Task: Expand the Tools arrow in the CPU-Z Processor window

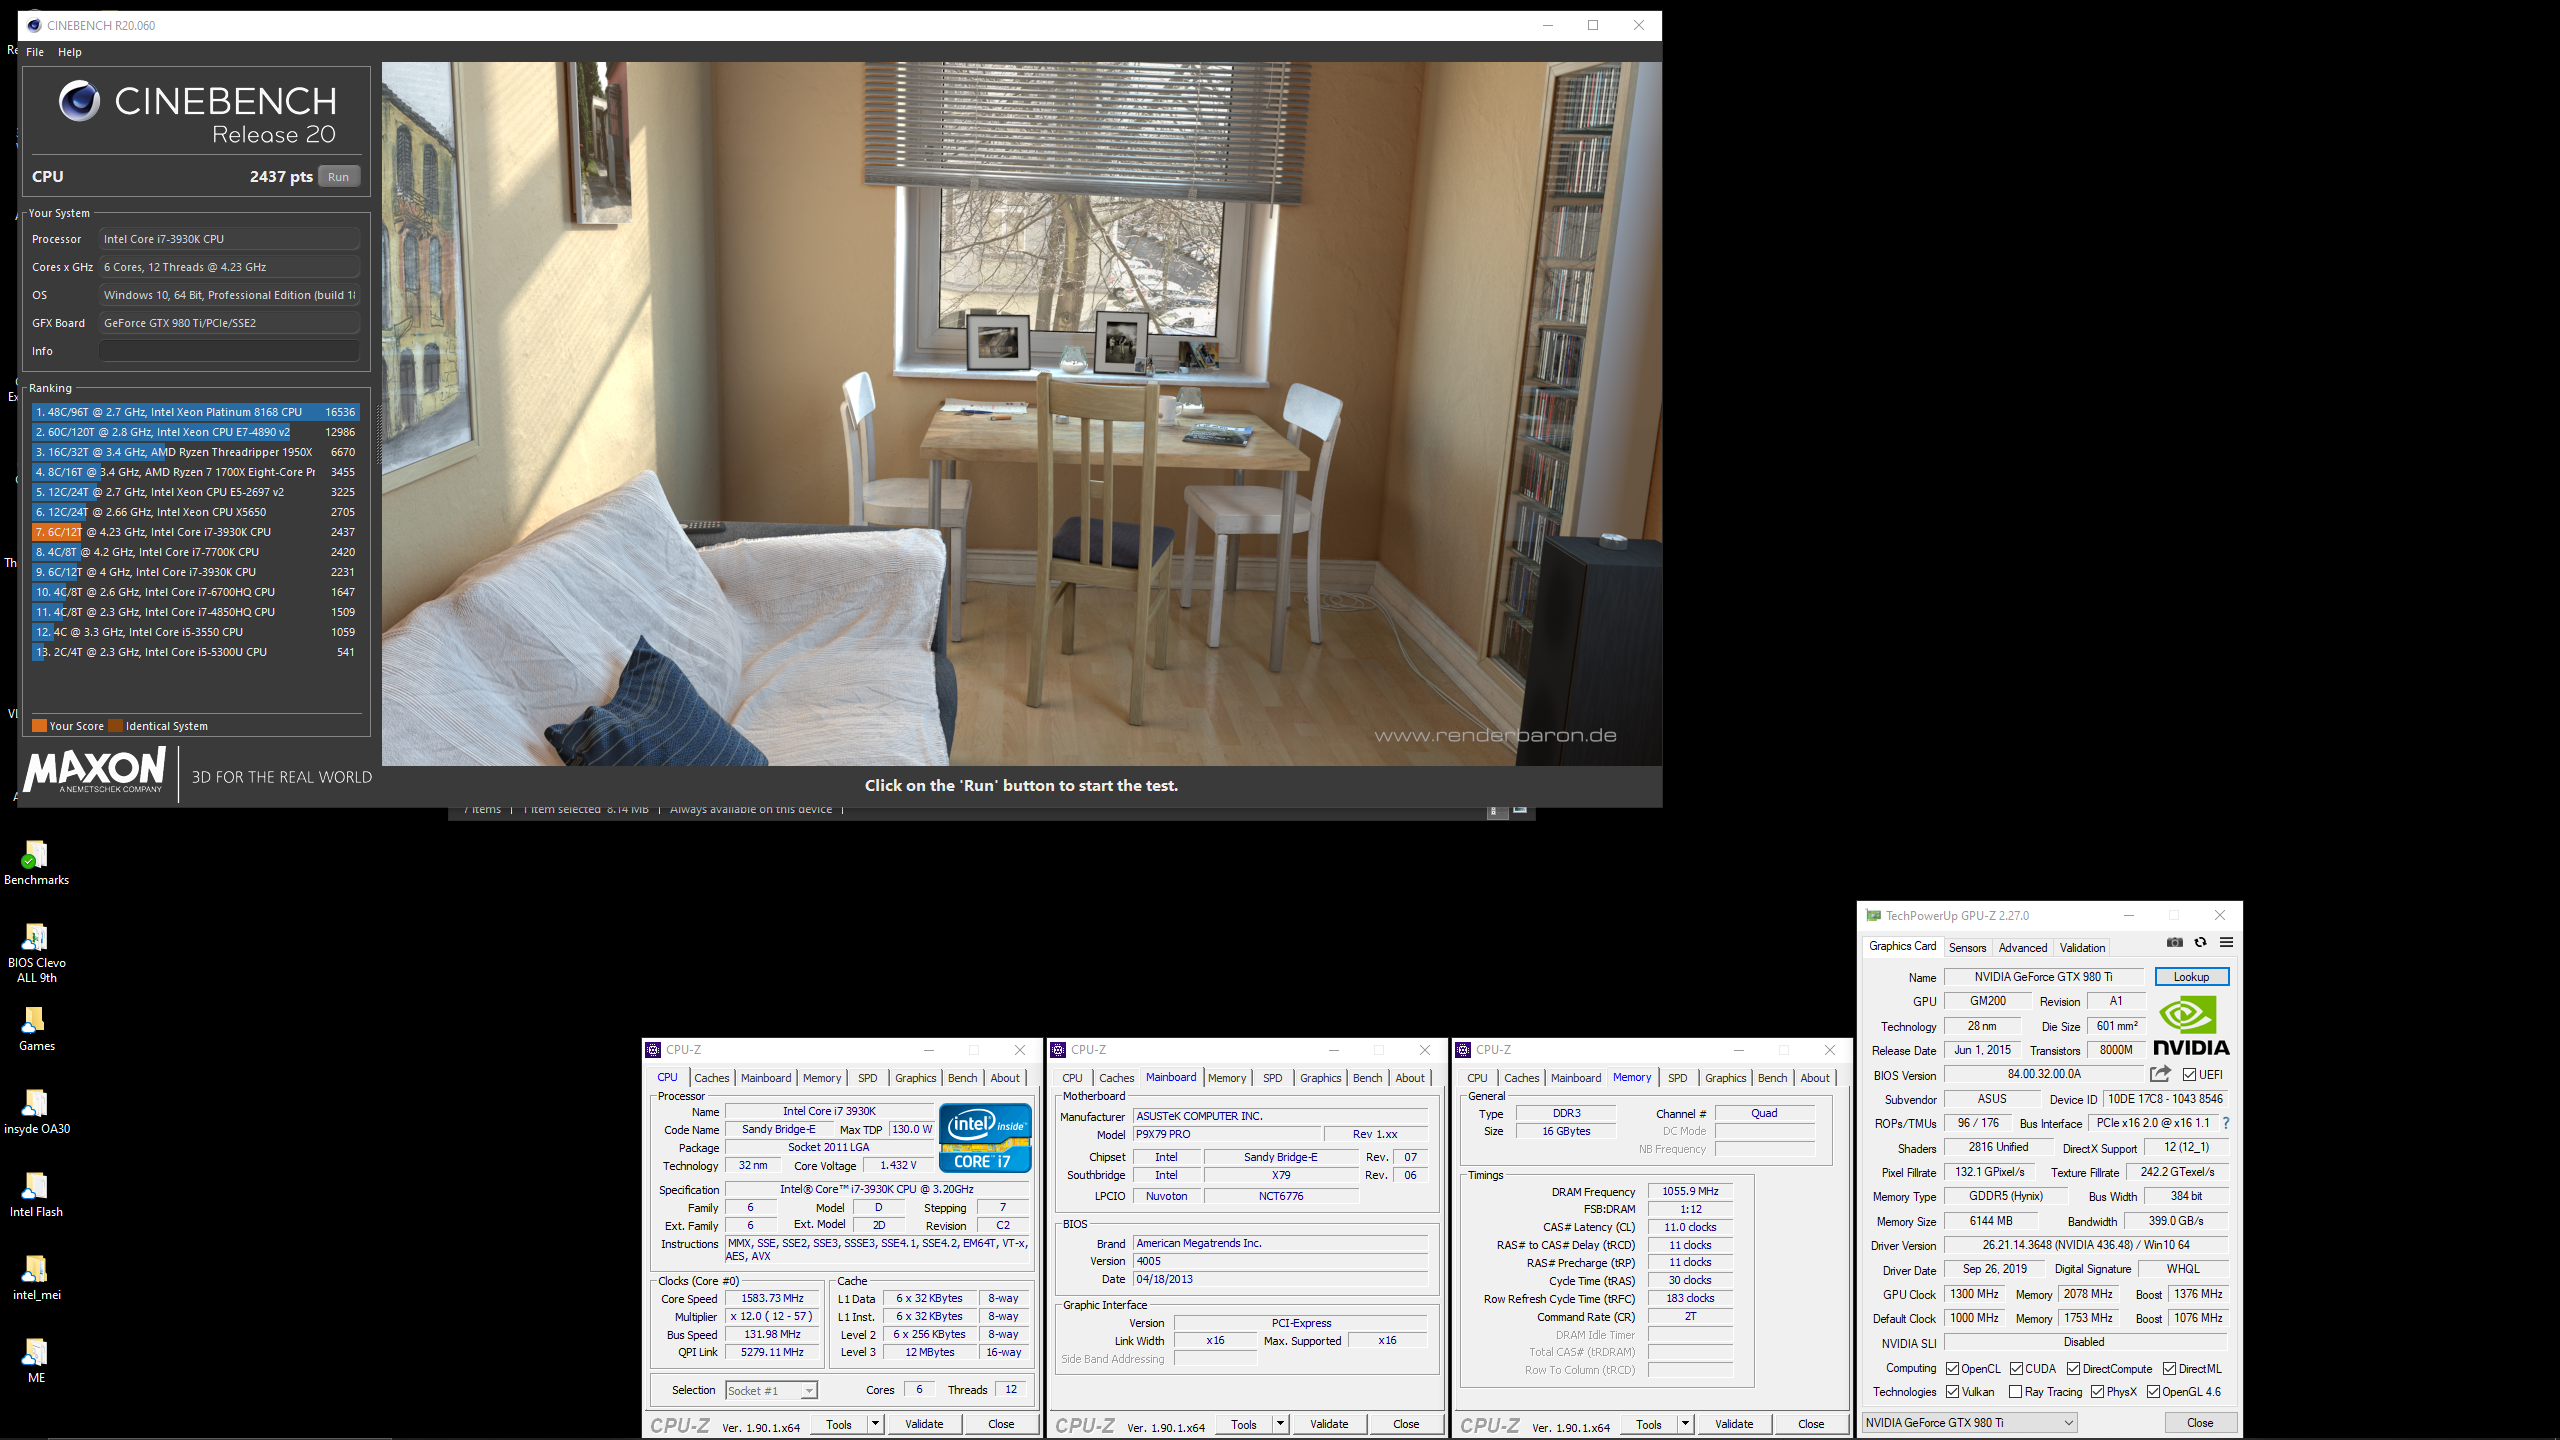Action: (x=876, y=1423)
